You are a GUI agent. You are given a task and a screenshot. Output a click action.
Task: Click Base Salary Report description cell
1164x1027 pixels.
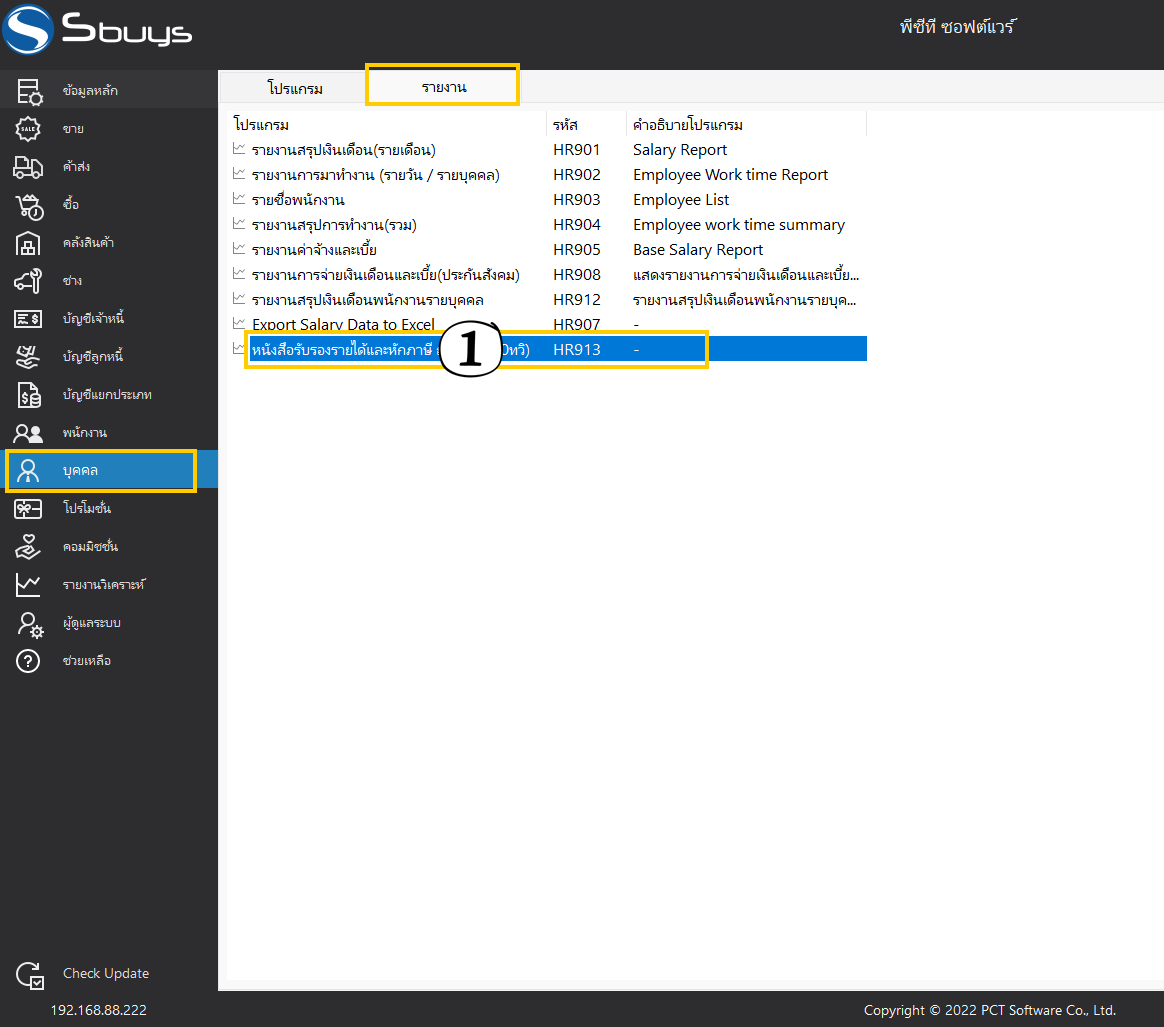[x=698, y=250]
